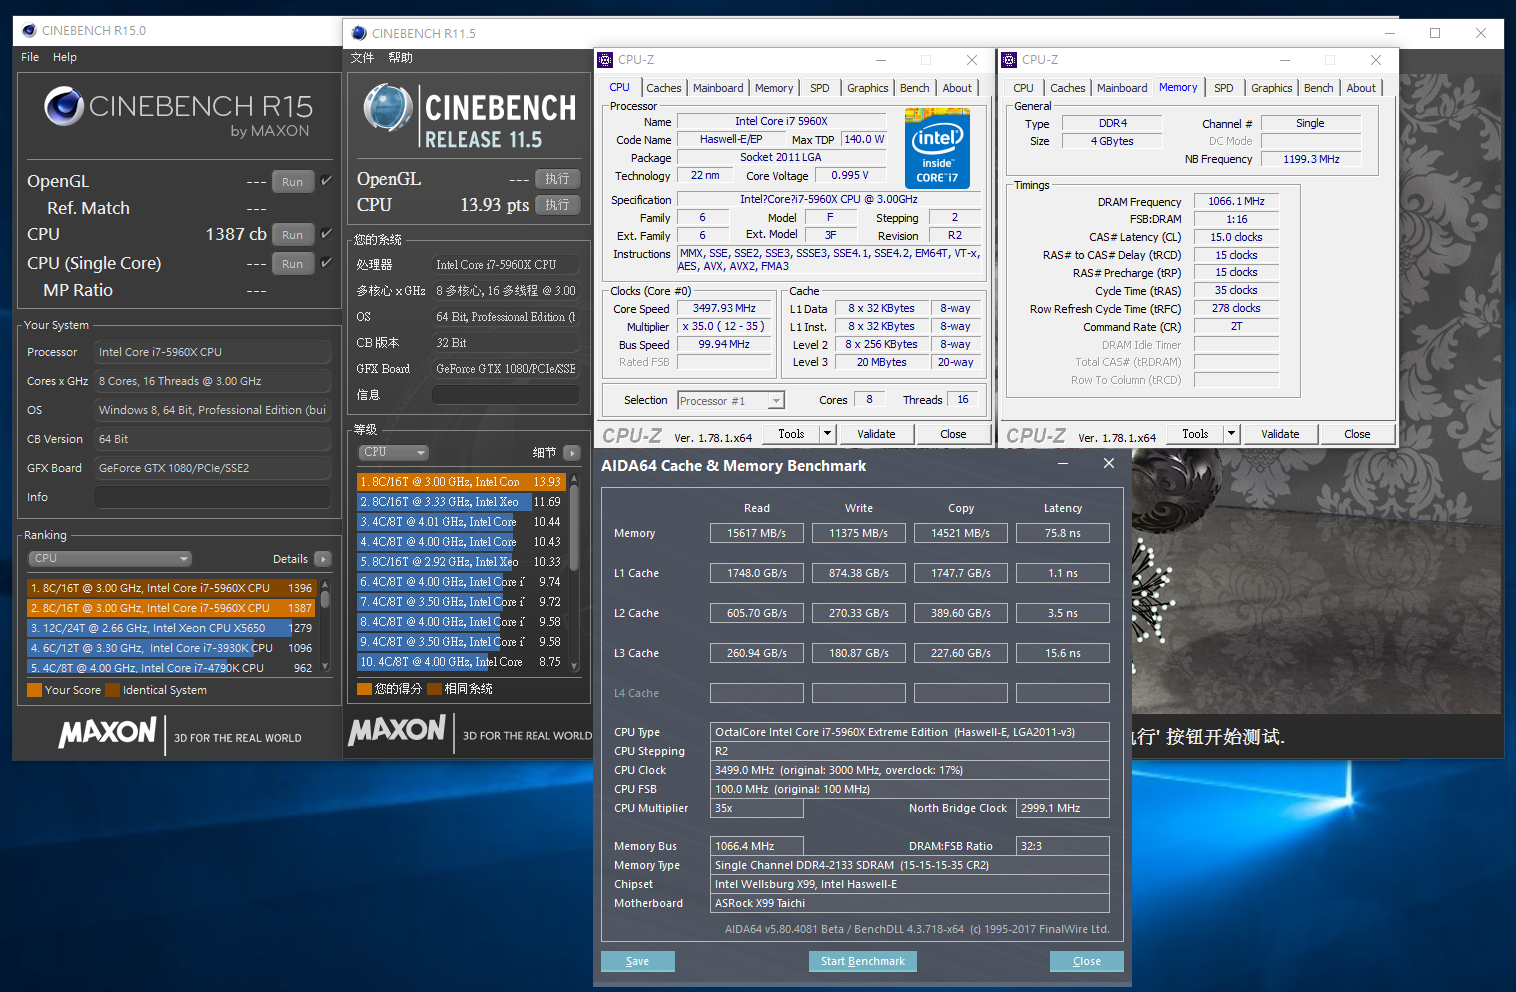The image size is (1516, 992).
Task: Toggle the CPU test checkbox in Cinebench R15
Action: click(326, 233)
